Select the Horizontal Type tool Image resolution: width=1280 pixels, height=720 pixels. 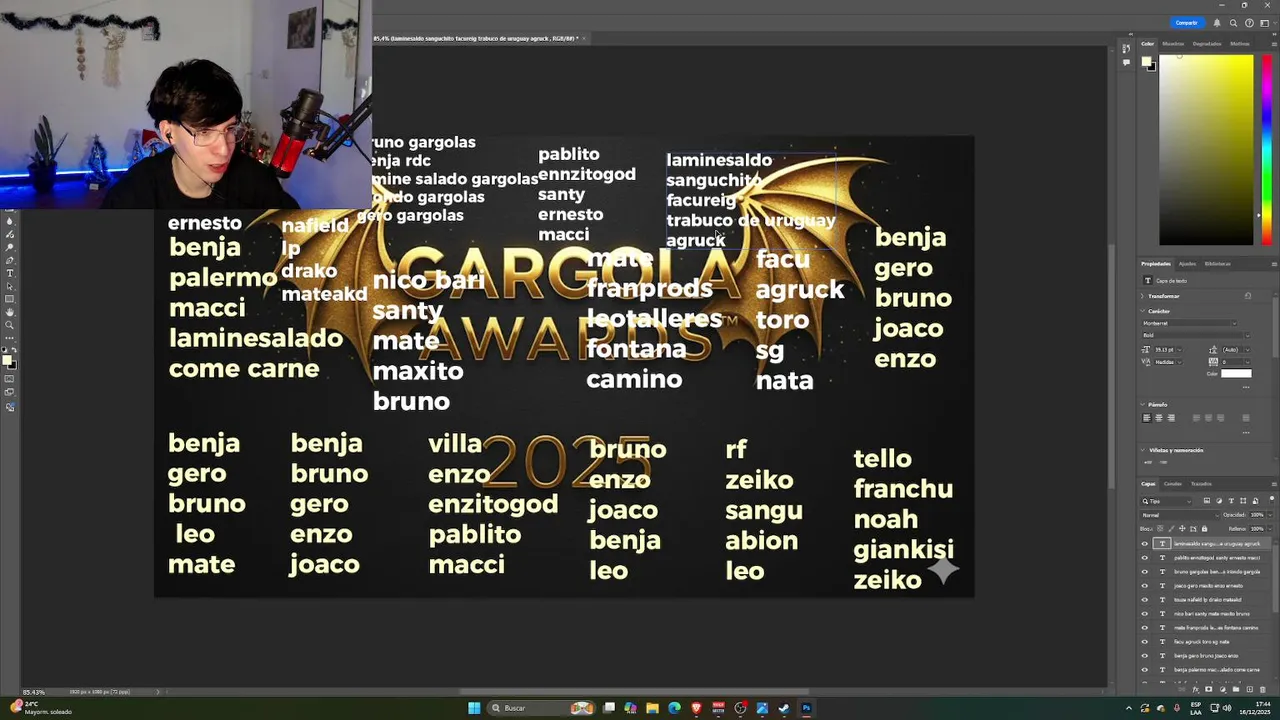point(10,273)
